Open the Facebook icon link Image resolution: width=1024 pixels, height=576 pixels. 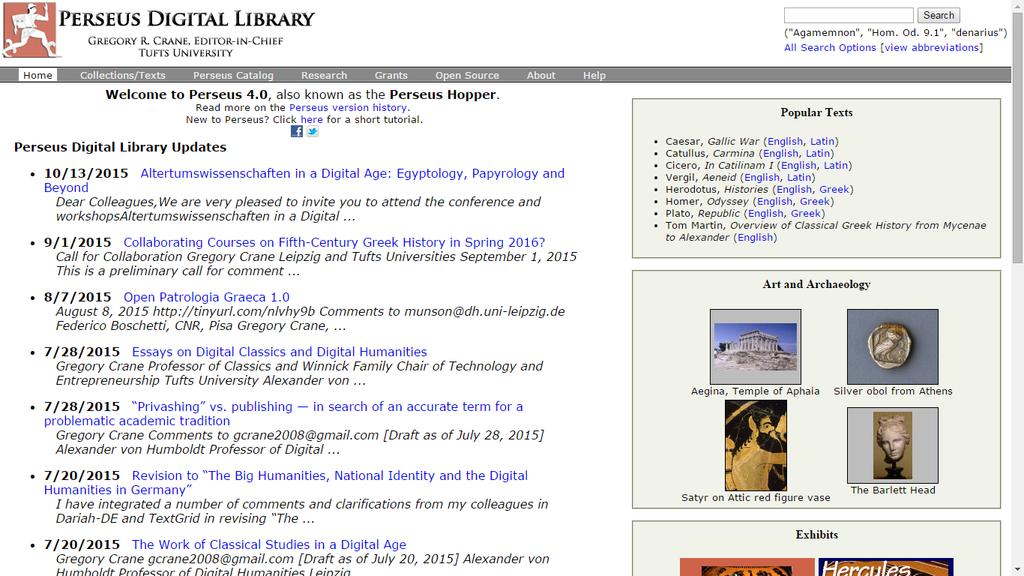pyautogui.click(x=296, y=131)
